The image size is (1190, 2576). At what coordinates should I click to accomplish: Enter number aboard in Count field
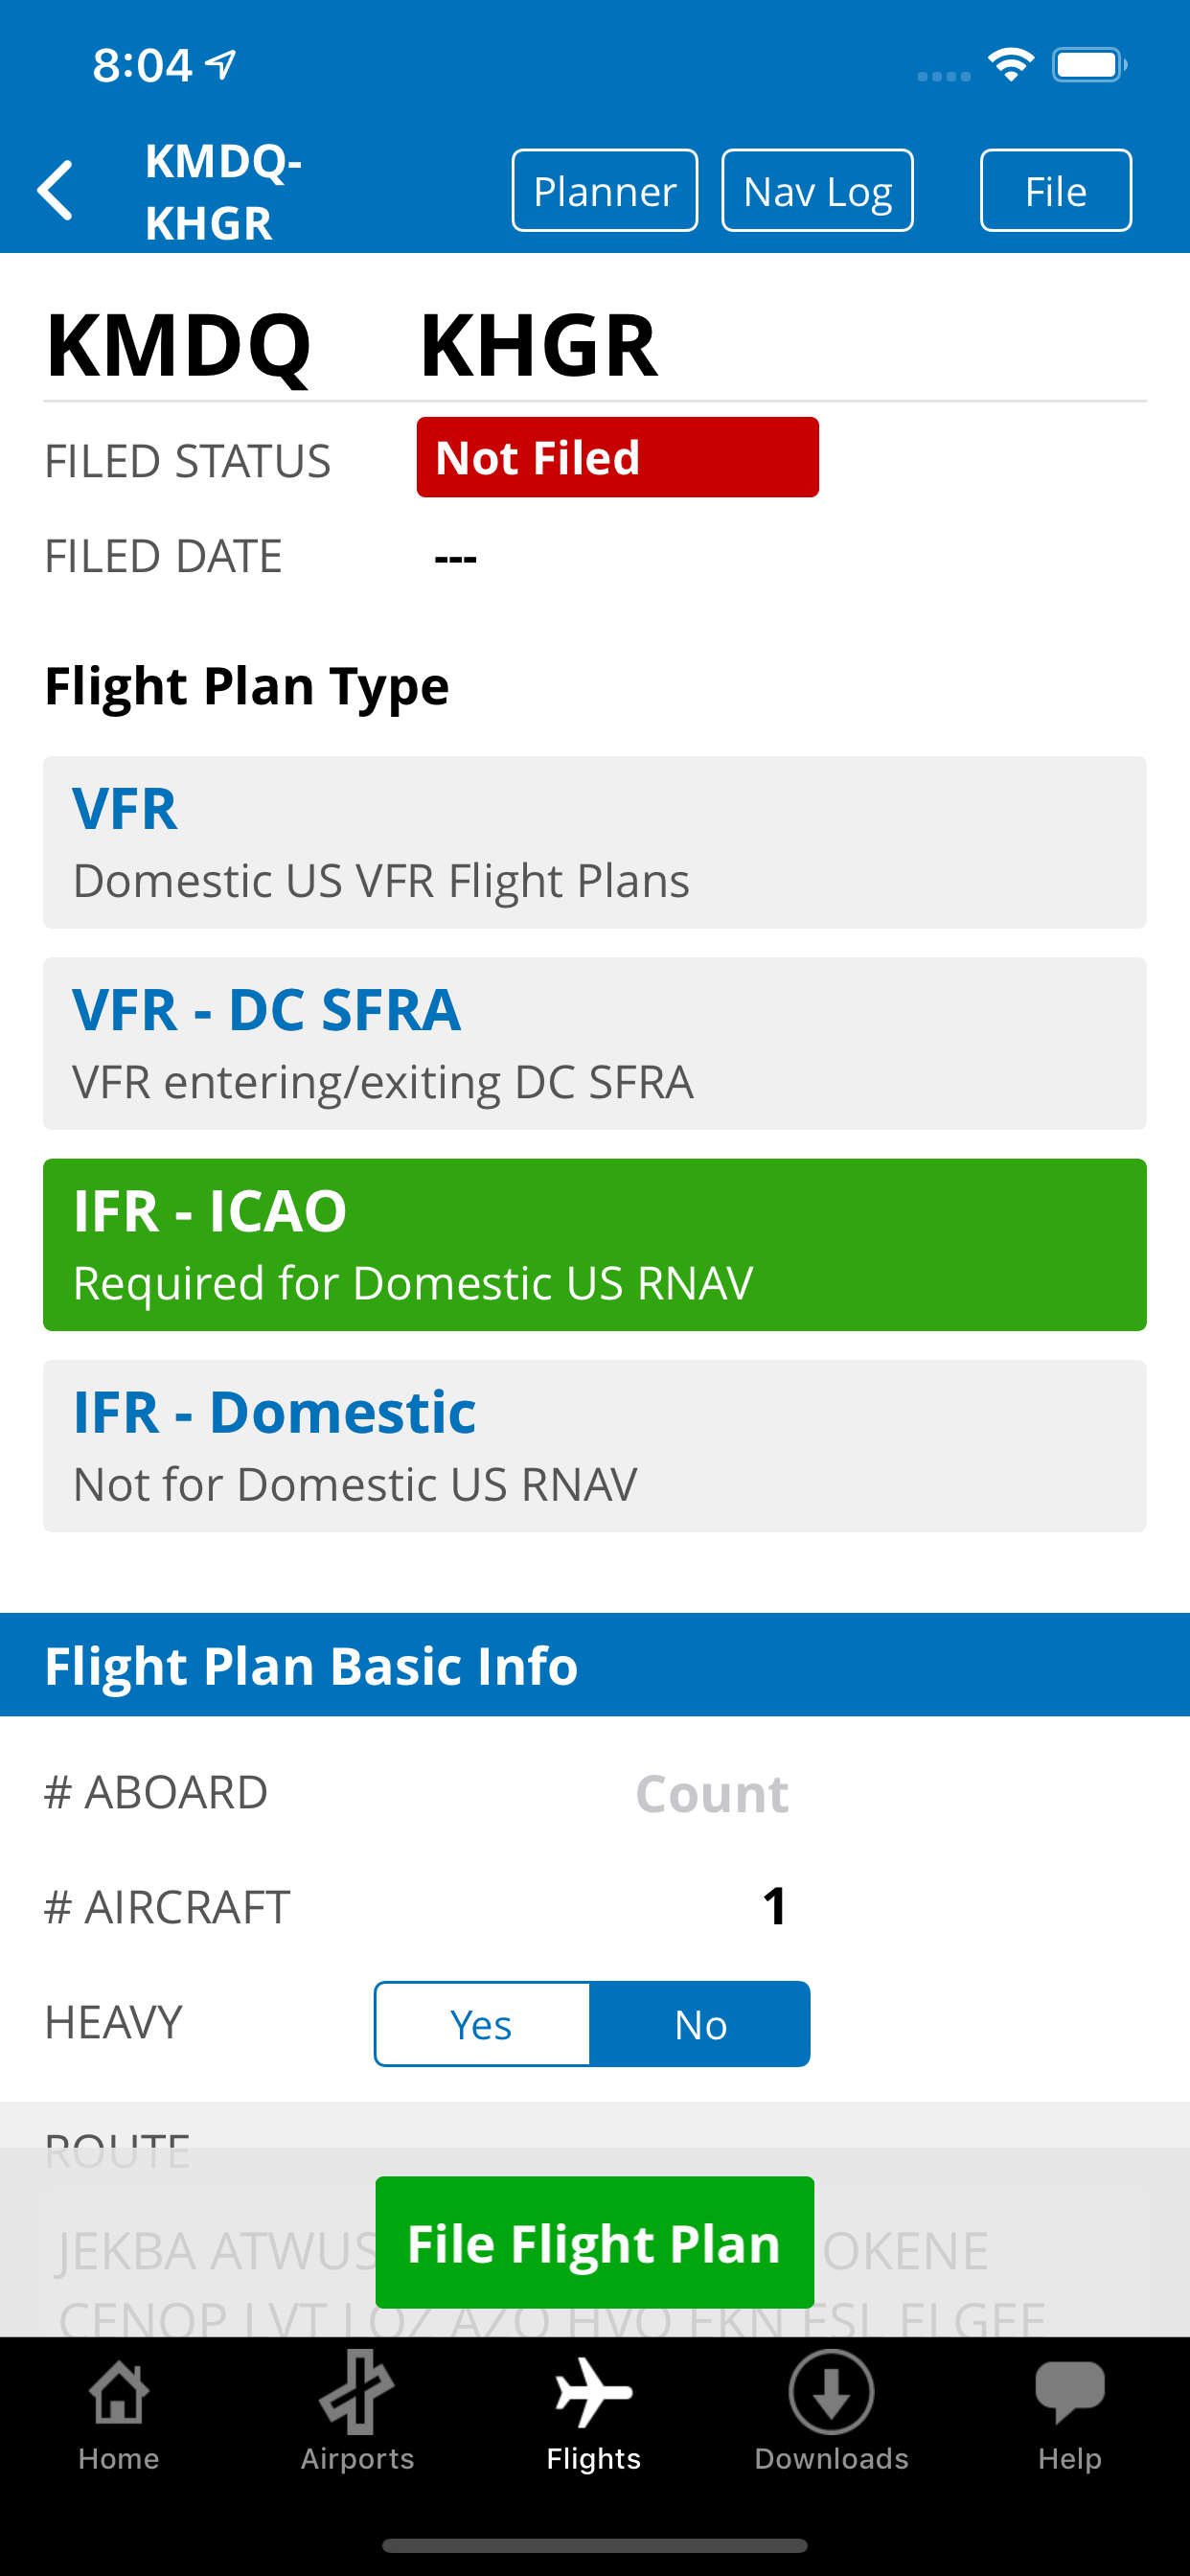(712, 1793)
